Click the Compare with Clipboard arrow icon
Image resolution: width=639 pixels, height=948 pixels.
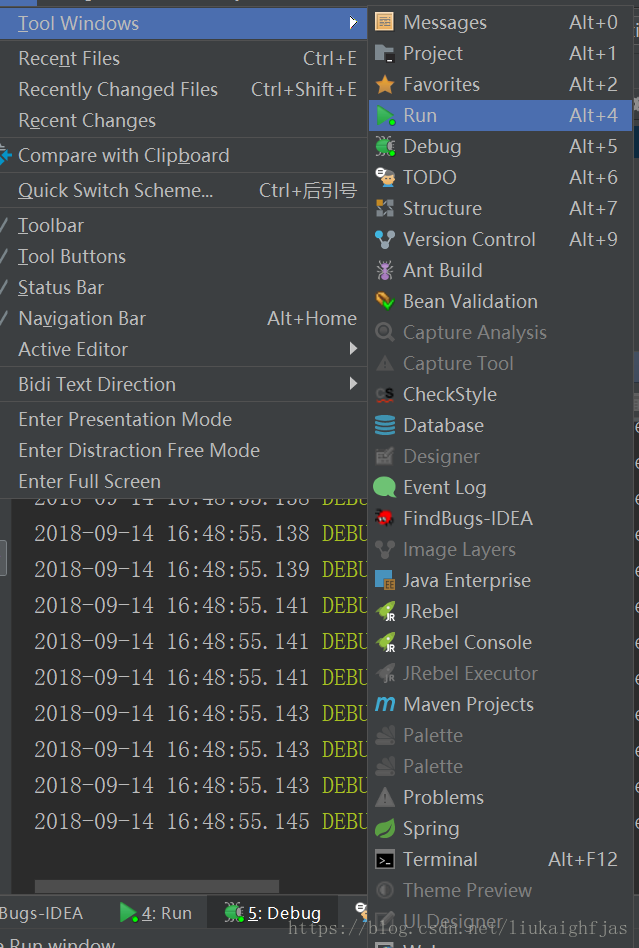point(5,155)
